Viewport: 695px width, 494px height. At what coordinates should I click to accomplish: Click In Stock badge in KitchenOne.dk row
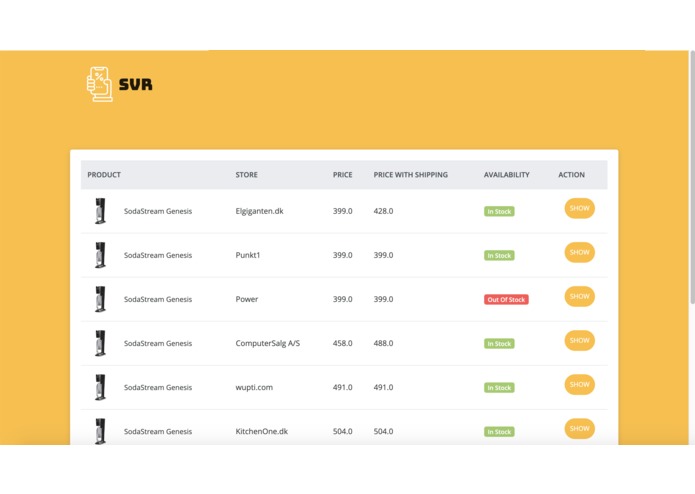[x=499, y=432]
